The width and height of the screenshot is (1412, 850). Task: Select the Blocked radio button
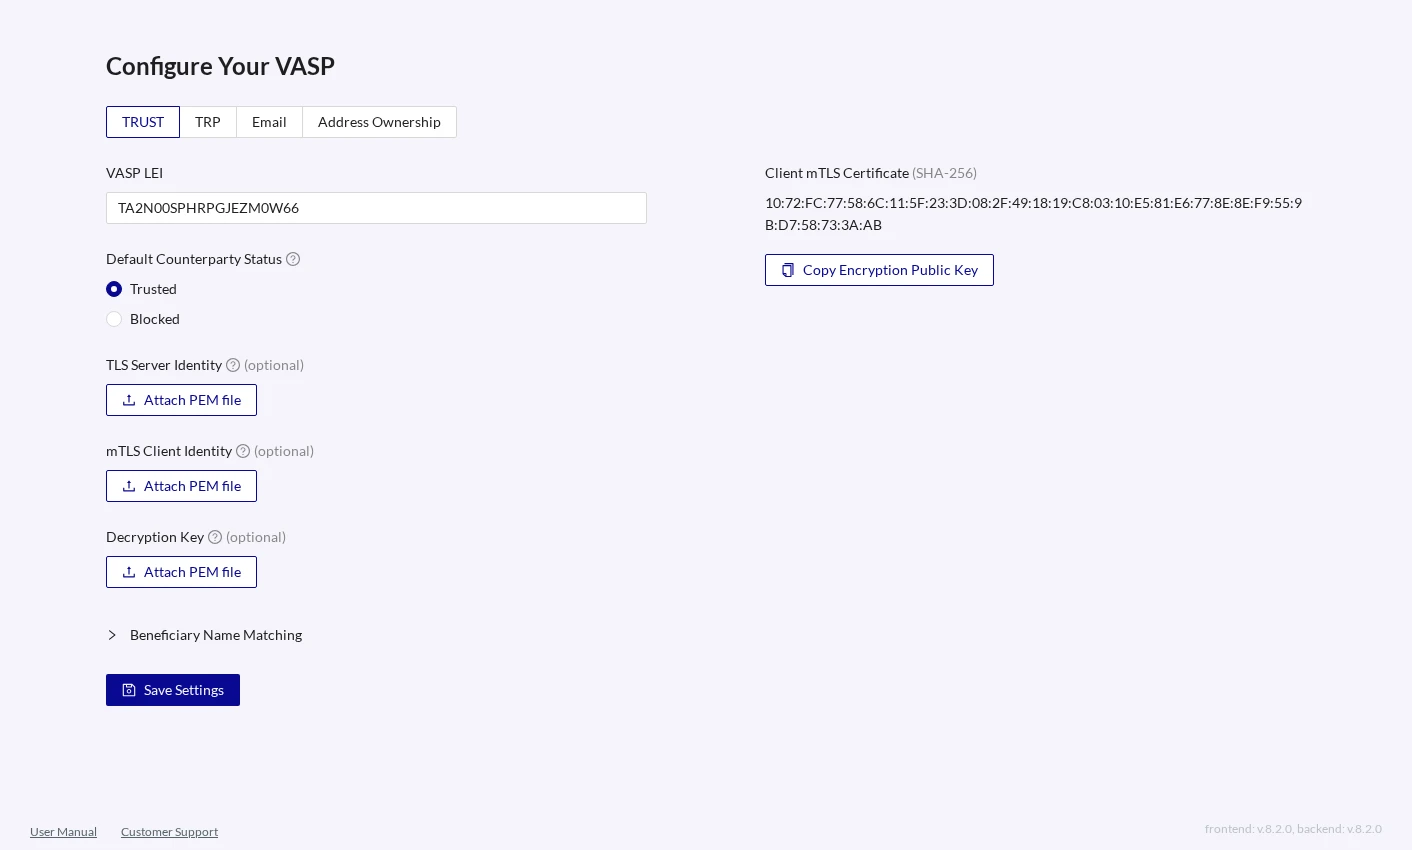pyautogui.click(x=114, y=319)
